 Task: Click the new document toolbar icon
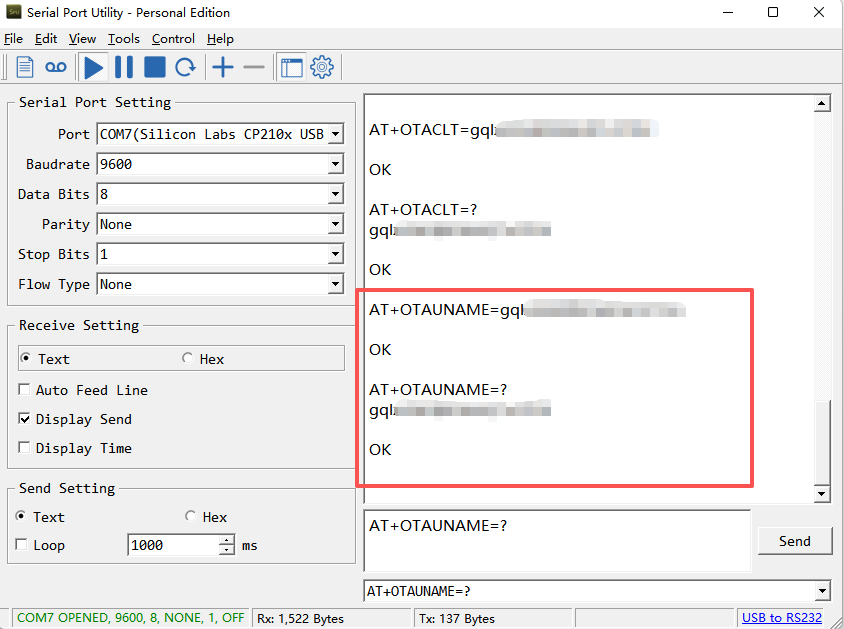tap(25, 67)
